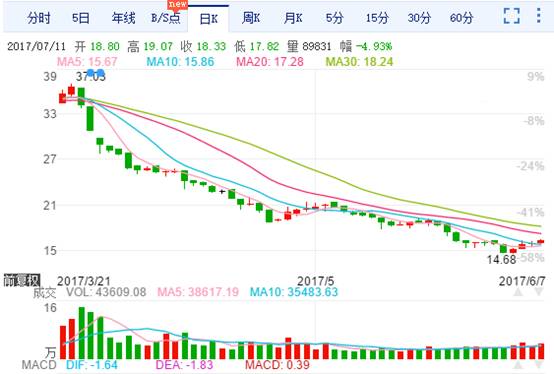Select the 年线 tab
Screen dimensions: 554x374
(123, 18)
